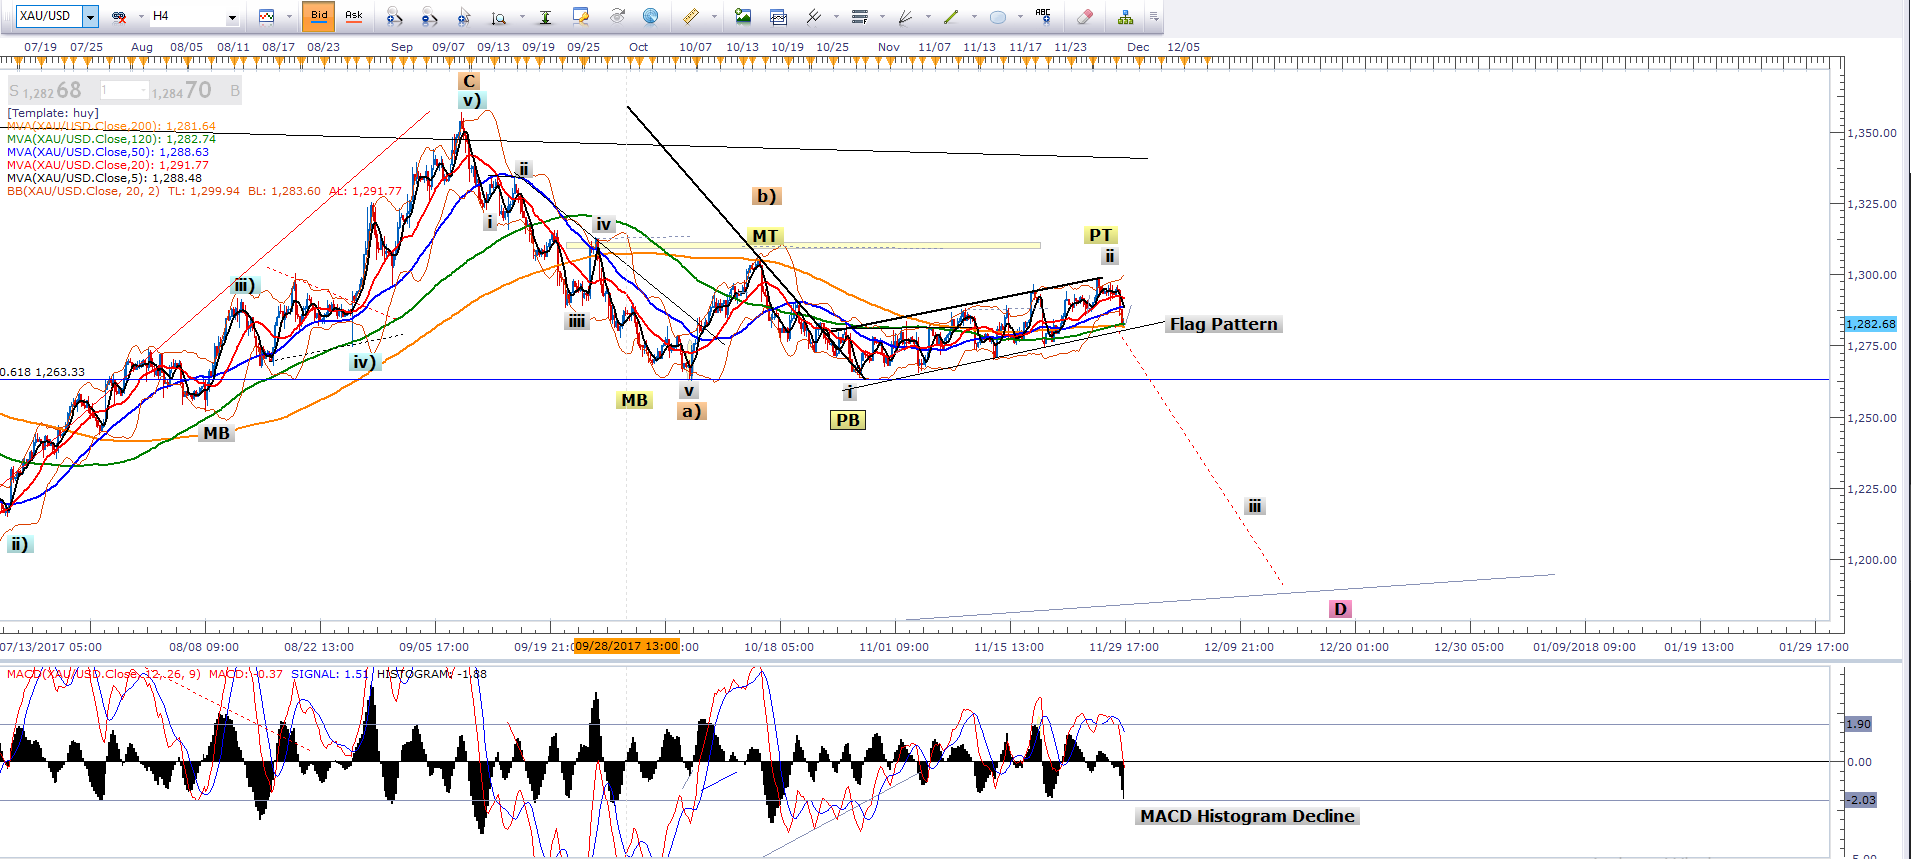This screenshot has width=1911, height=859.
Task: Click the zoom out magnifier icon
Action: pyautogui.click(x=429, y=16)
